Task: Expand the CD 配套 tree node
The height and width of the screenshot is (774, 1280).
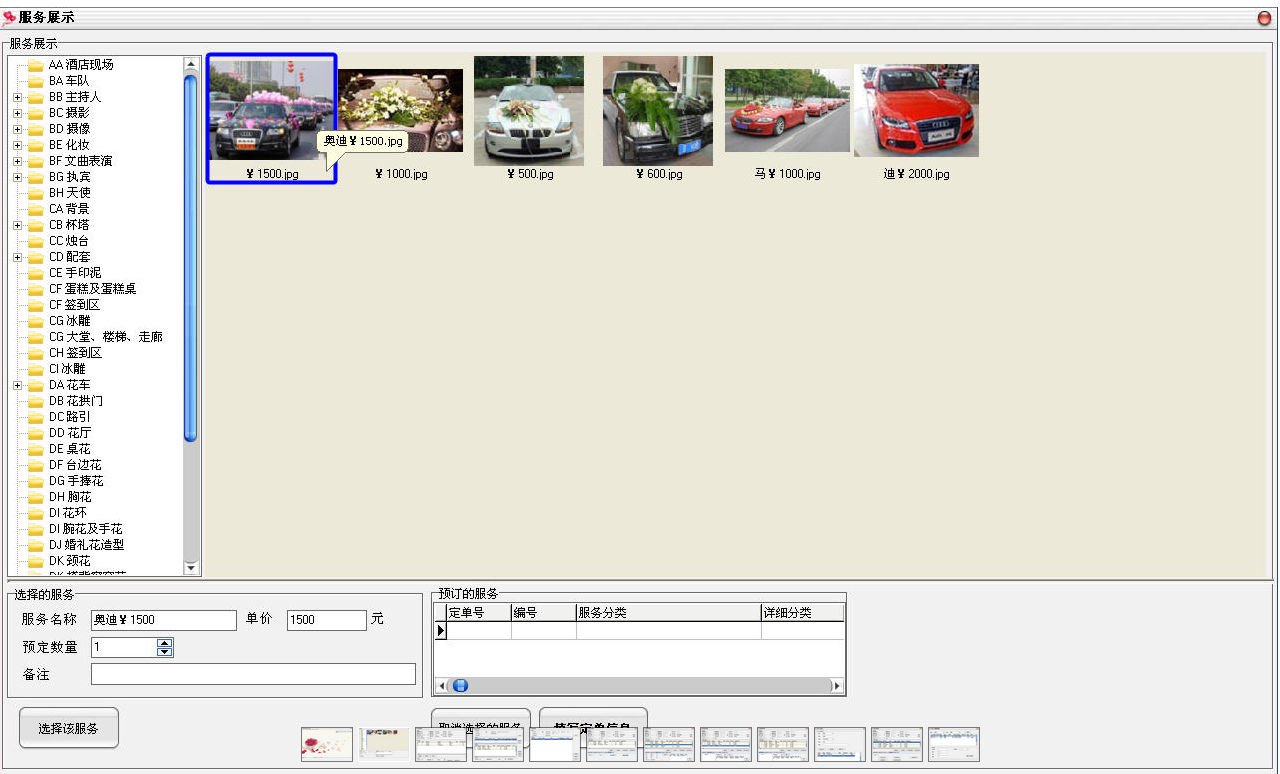Action: point(17,257)
